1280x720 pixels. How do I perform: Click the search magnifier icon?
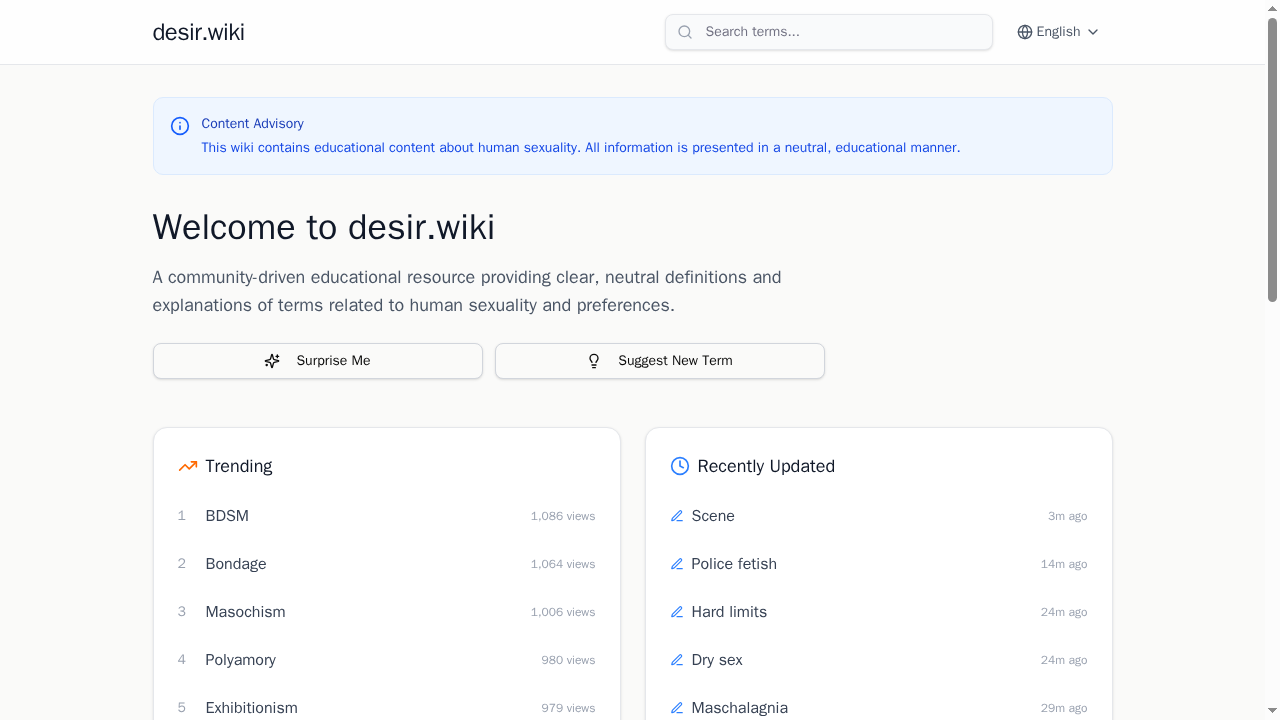click(x=685, y=32)
